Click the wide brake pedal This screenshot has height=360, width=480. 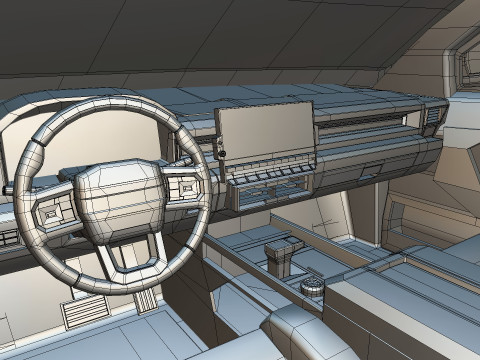[x=85, y=311]
